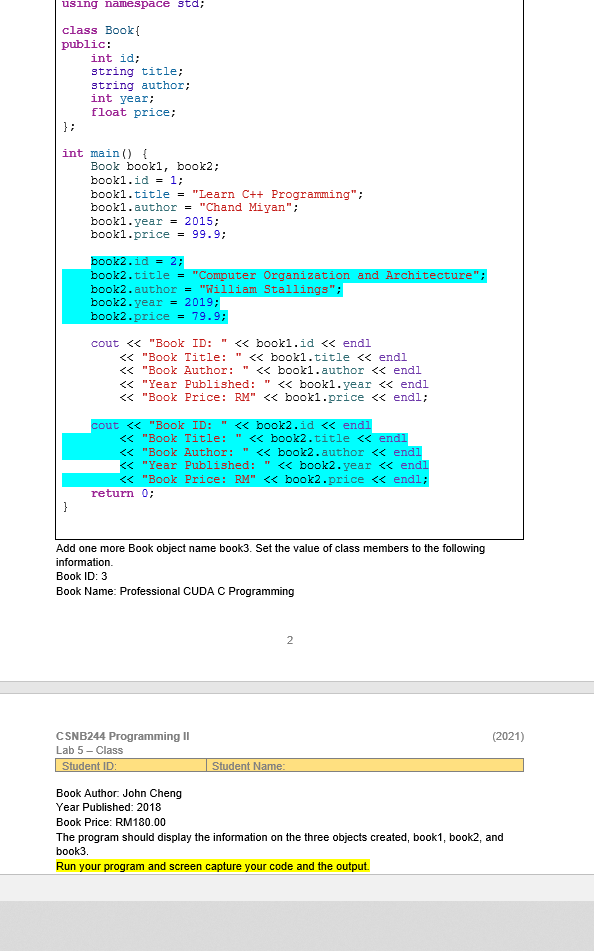The image size is (594, 951).
Task: Click the line printing book1.author
Action: [x=270, y=370]
